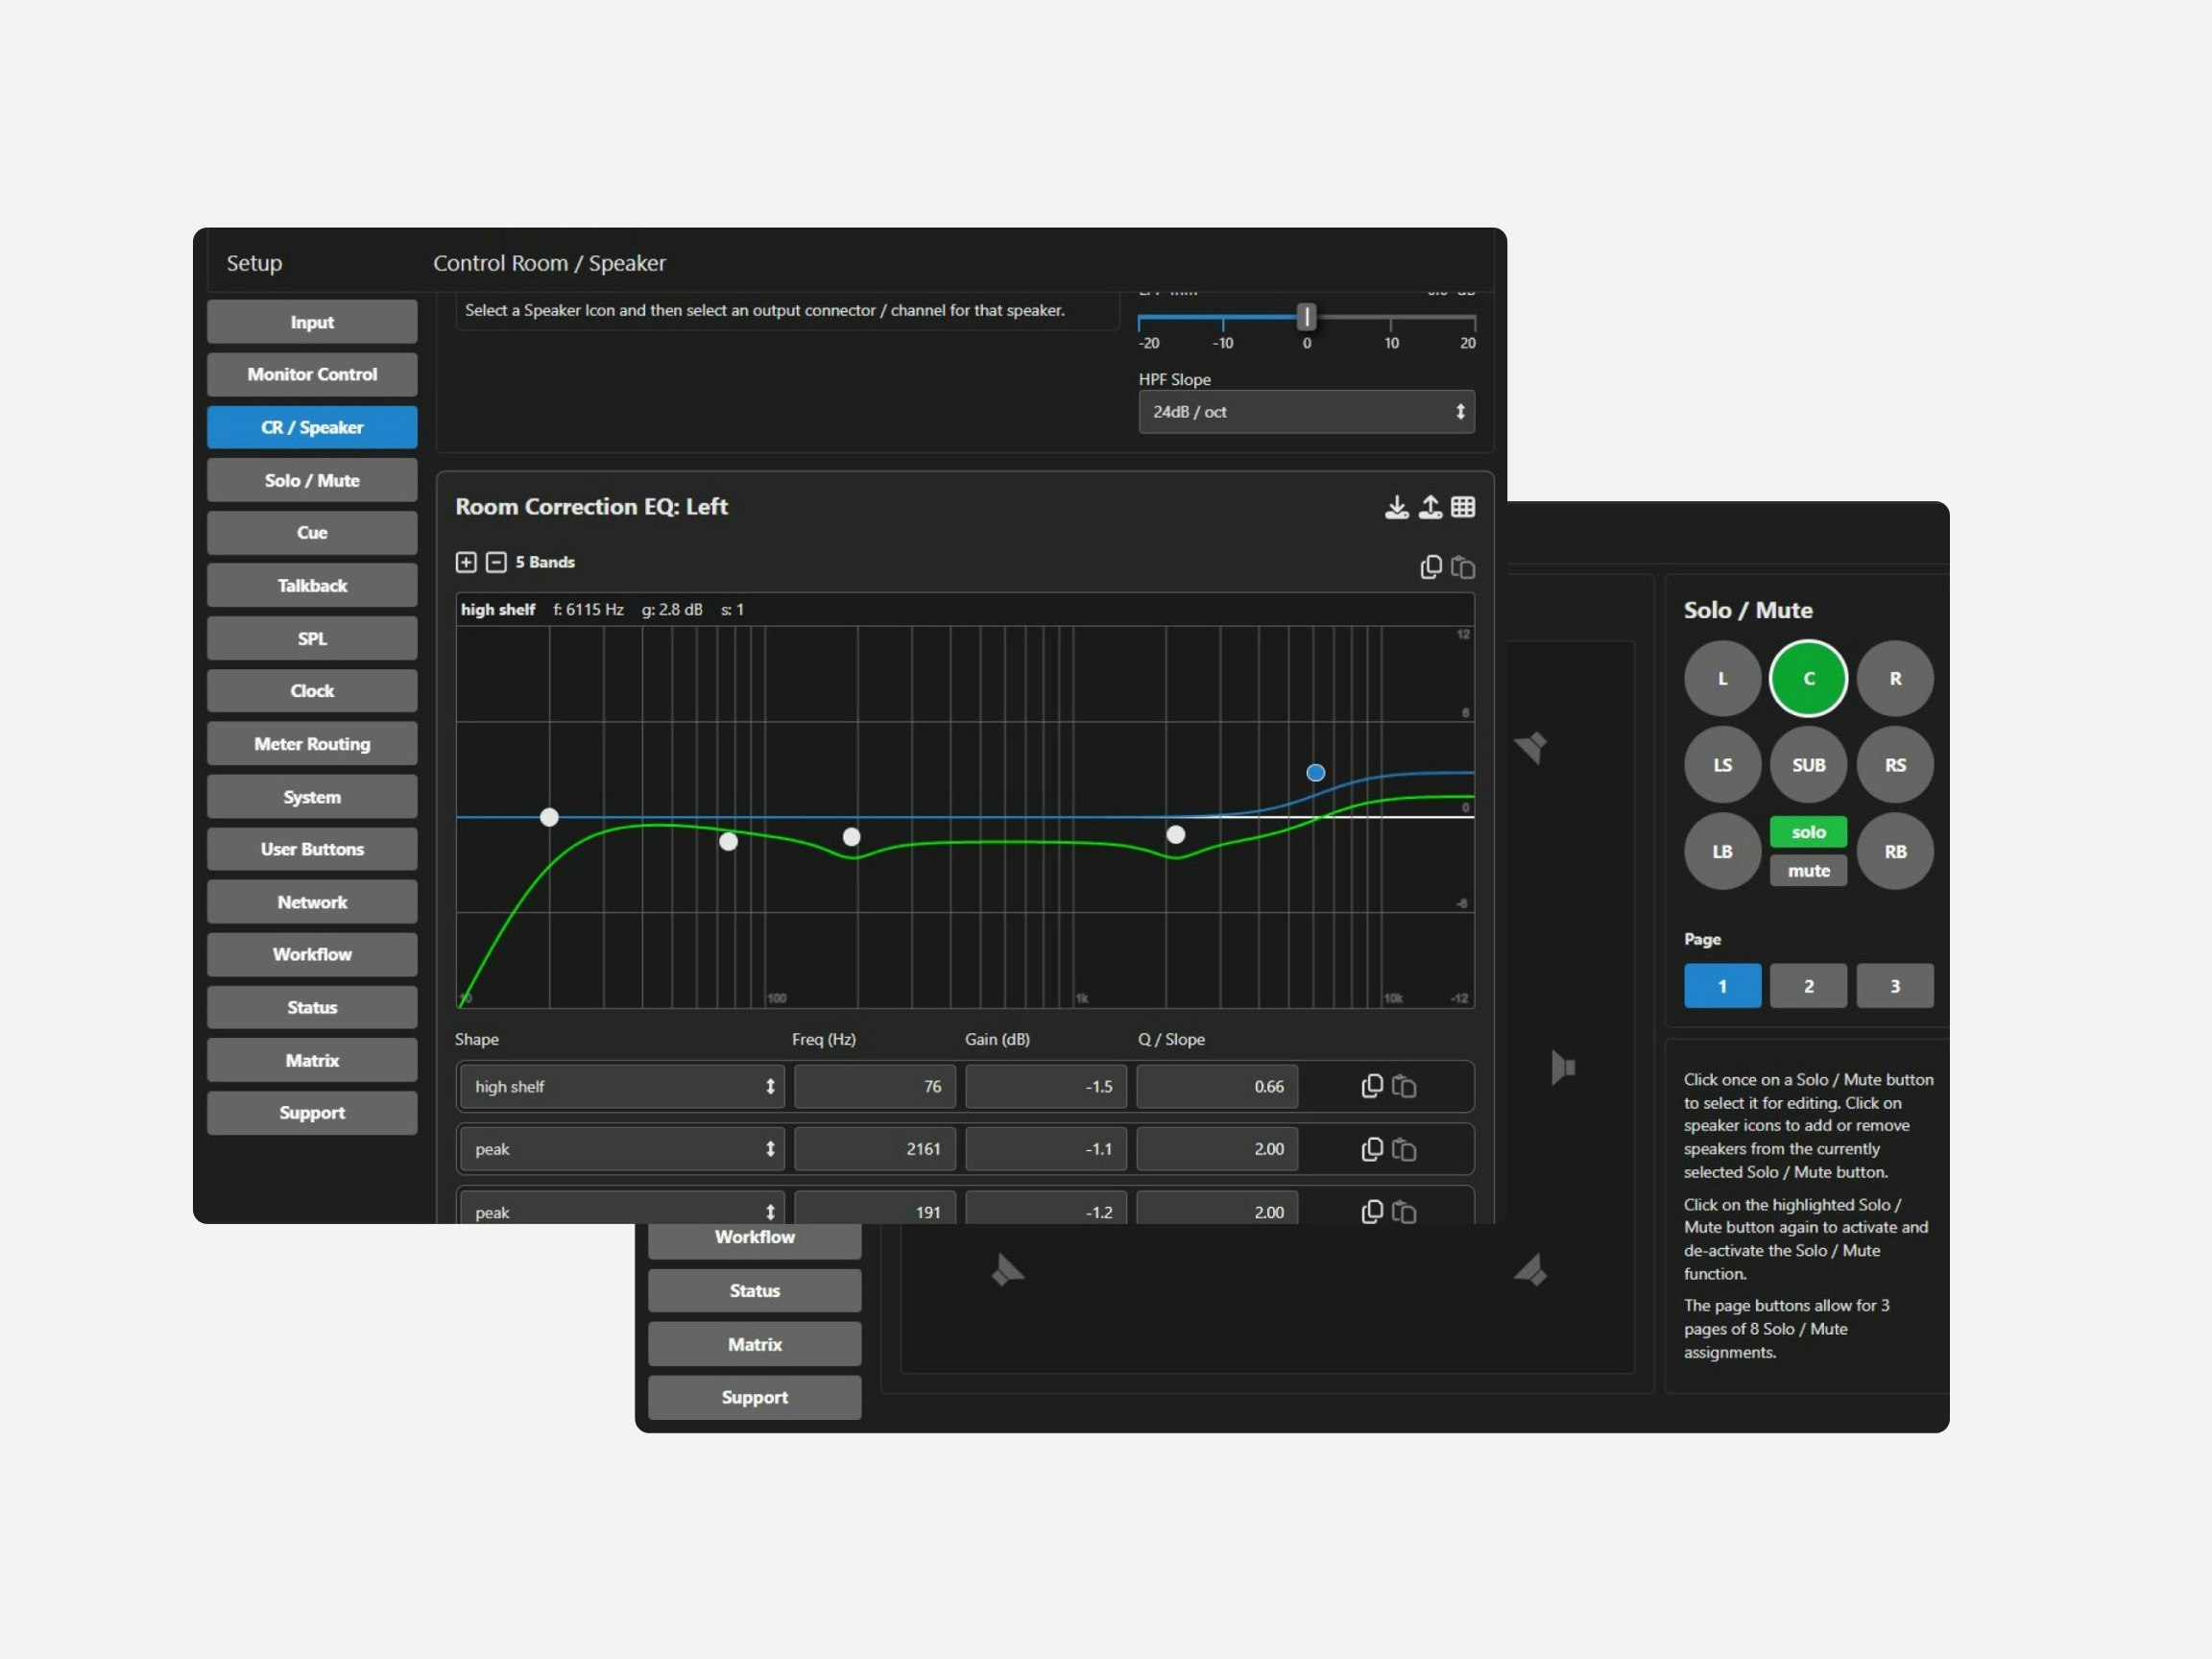The image size is (2212, 1659).
Task: Click the Mute button for center channel C
Action: coord(1806,872)
